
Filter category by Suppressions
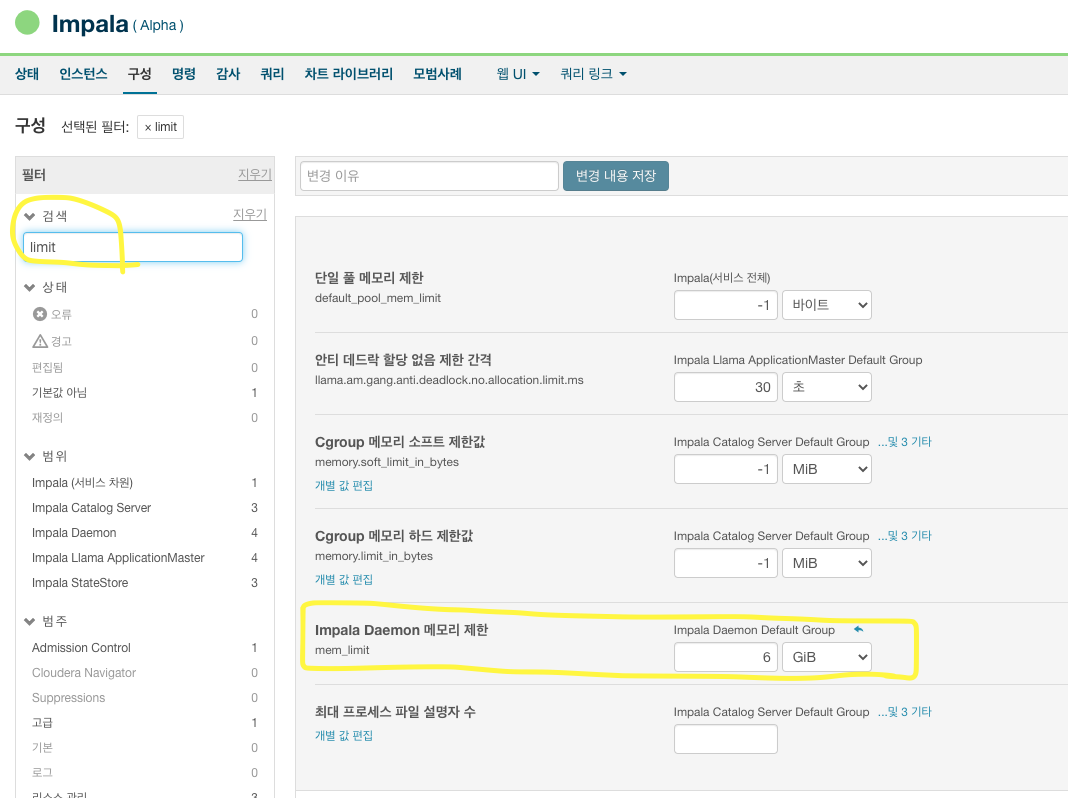tap(68, 698)
